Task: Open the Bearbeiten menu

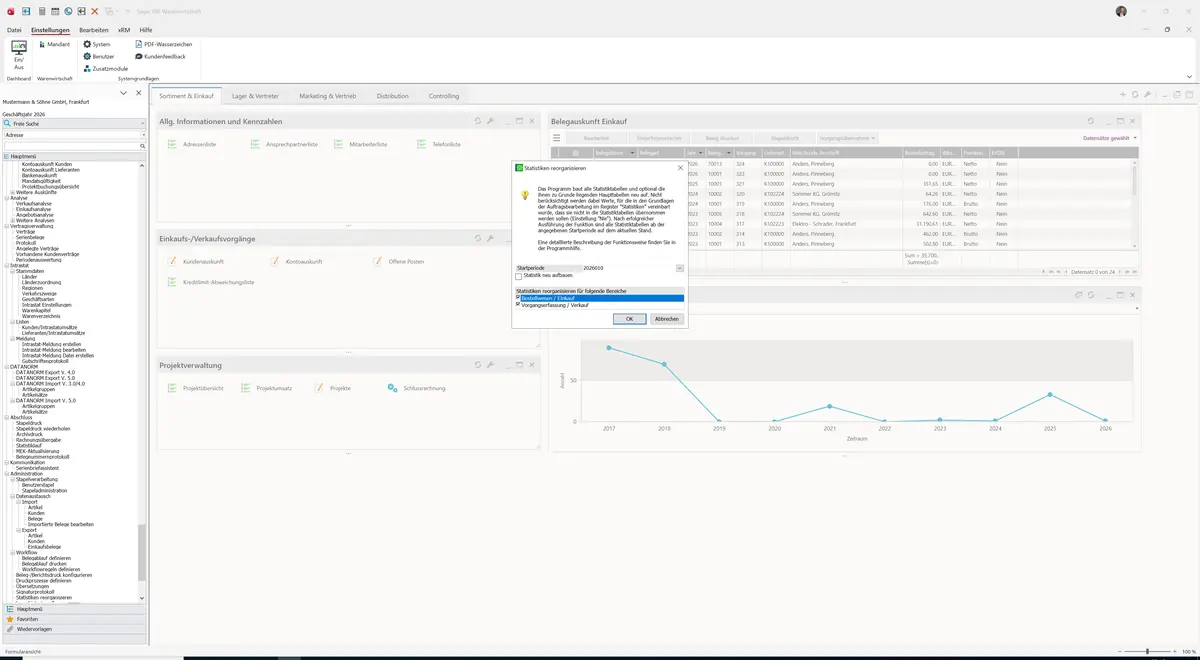Action: 94,30
